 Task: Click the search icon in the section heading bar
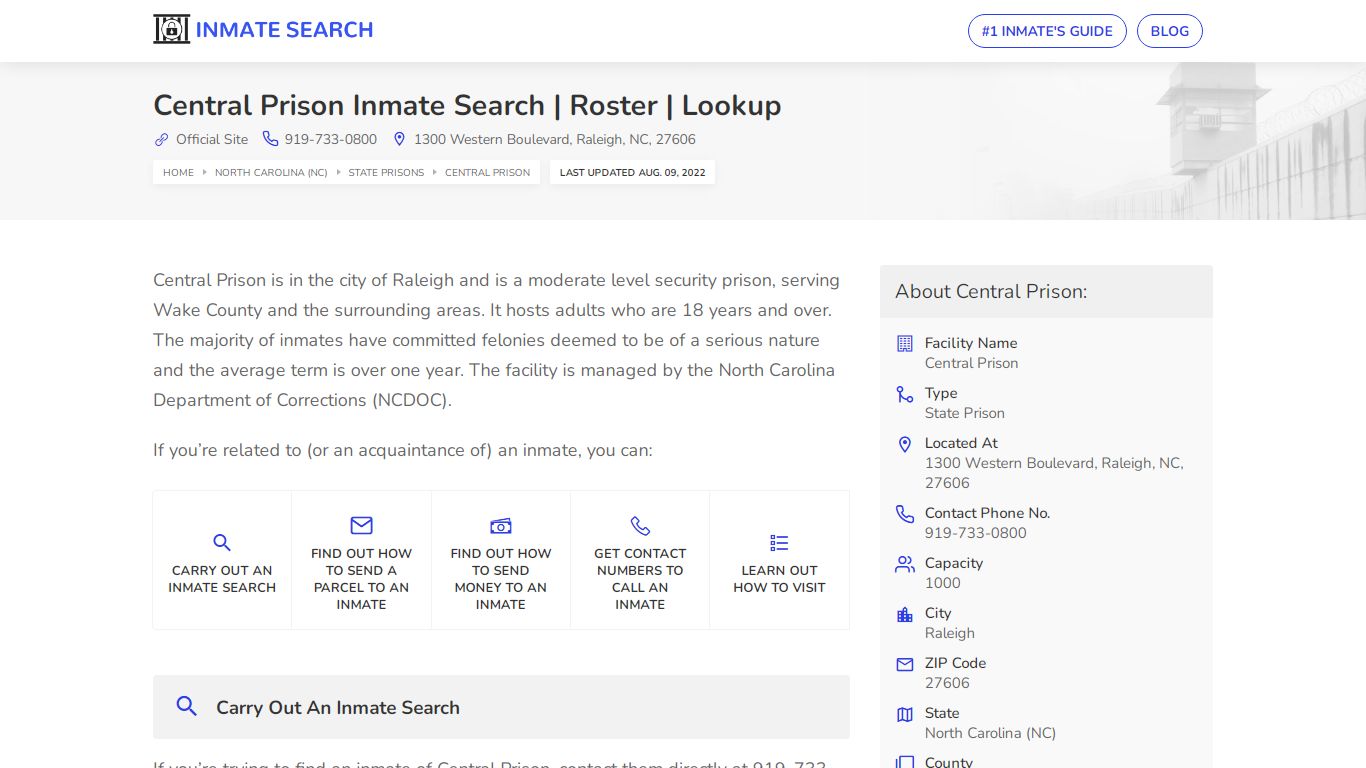point(186,706)
